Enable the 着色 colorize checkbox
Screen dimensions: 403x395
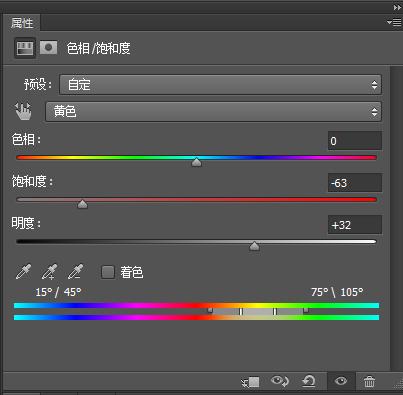coord(108,272)
